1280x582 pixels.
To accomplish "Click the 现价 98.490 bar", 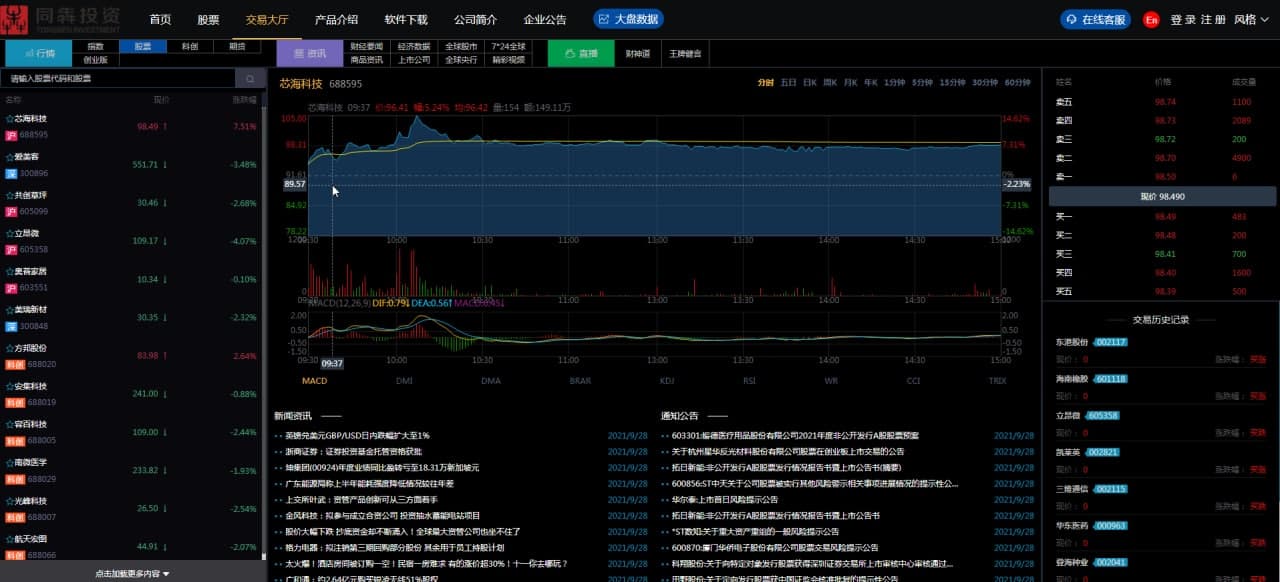I will (1162, 196).
